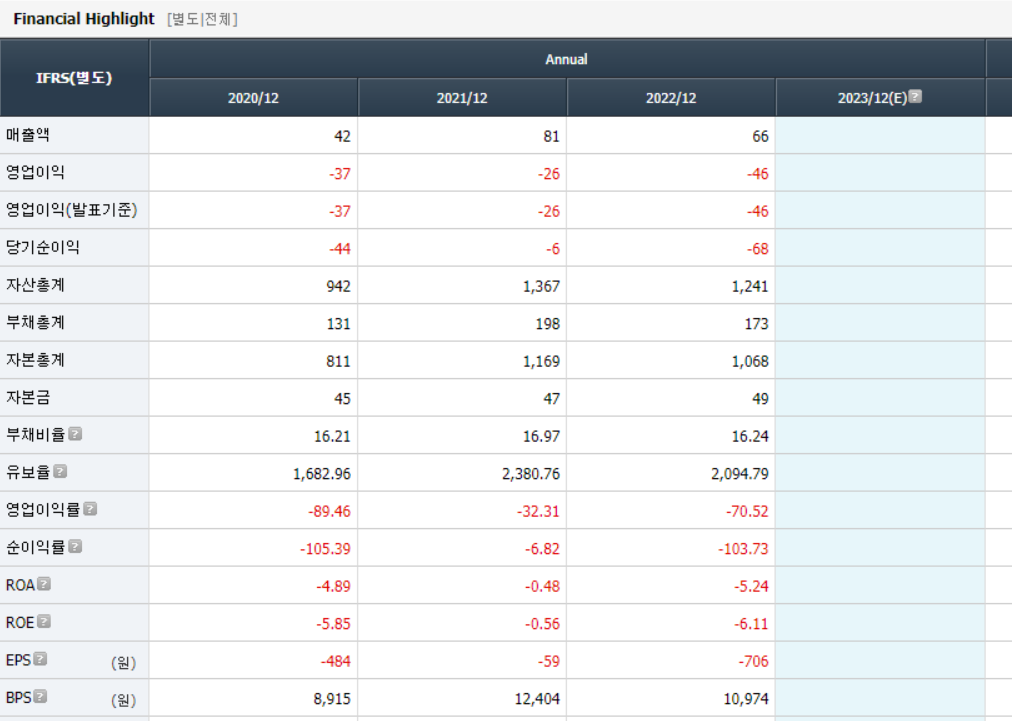Screen dimensions: 1012x721
Task: Select the 영업이익 row label
Action: tap(35, 172)
